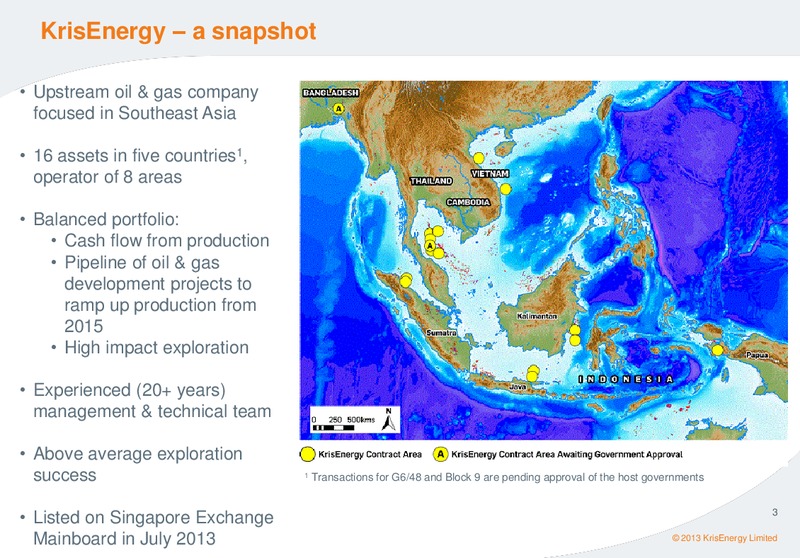The height and width of the screenshot is (558, 800).
Task: Select the line 'operator of 8 areas'
Action: pos(108,177)
